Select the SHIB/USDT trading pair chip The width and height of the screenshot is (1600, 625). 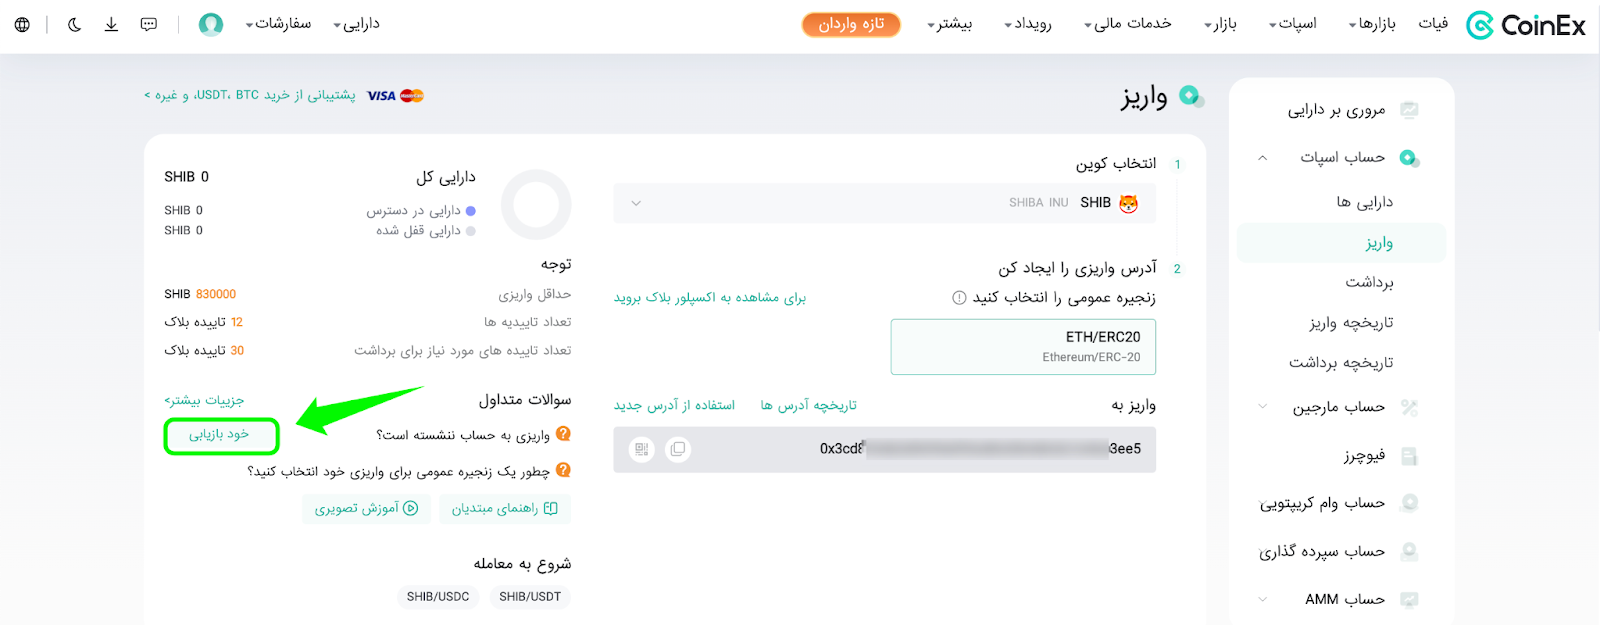click(x=530, y=596)
